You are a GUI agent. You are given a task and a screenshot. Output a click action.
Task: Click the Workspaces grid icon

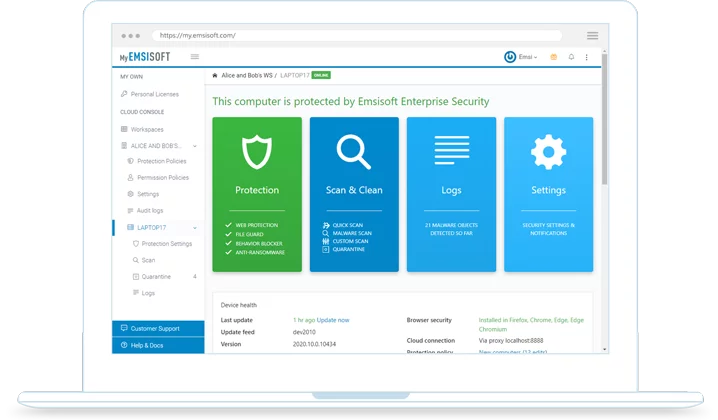(124, 129)
